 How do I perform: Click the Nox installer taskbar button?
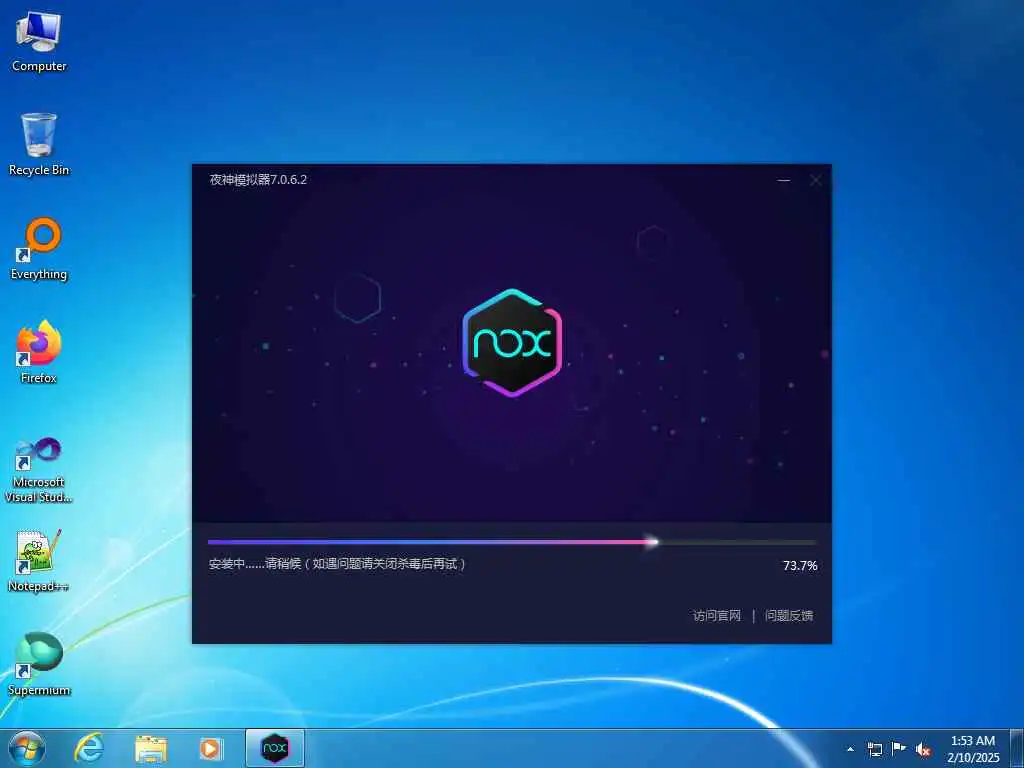(x=275, y=748)
